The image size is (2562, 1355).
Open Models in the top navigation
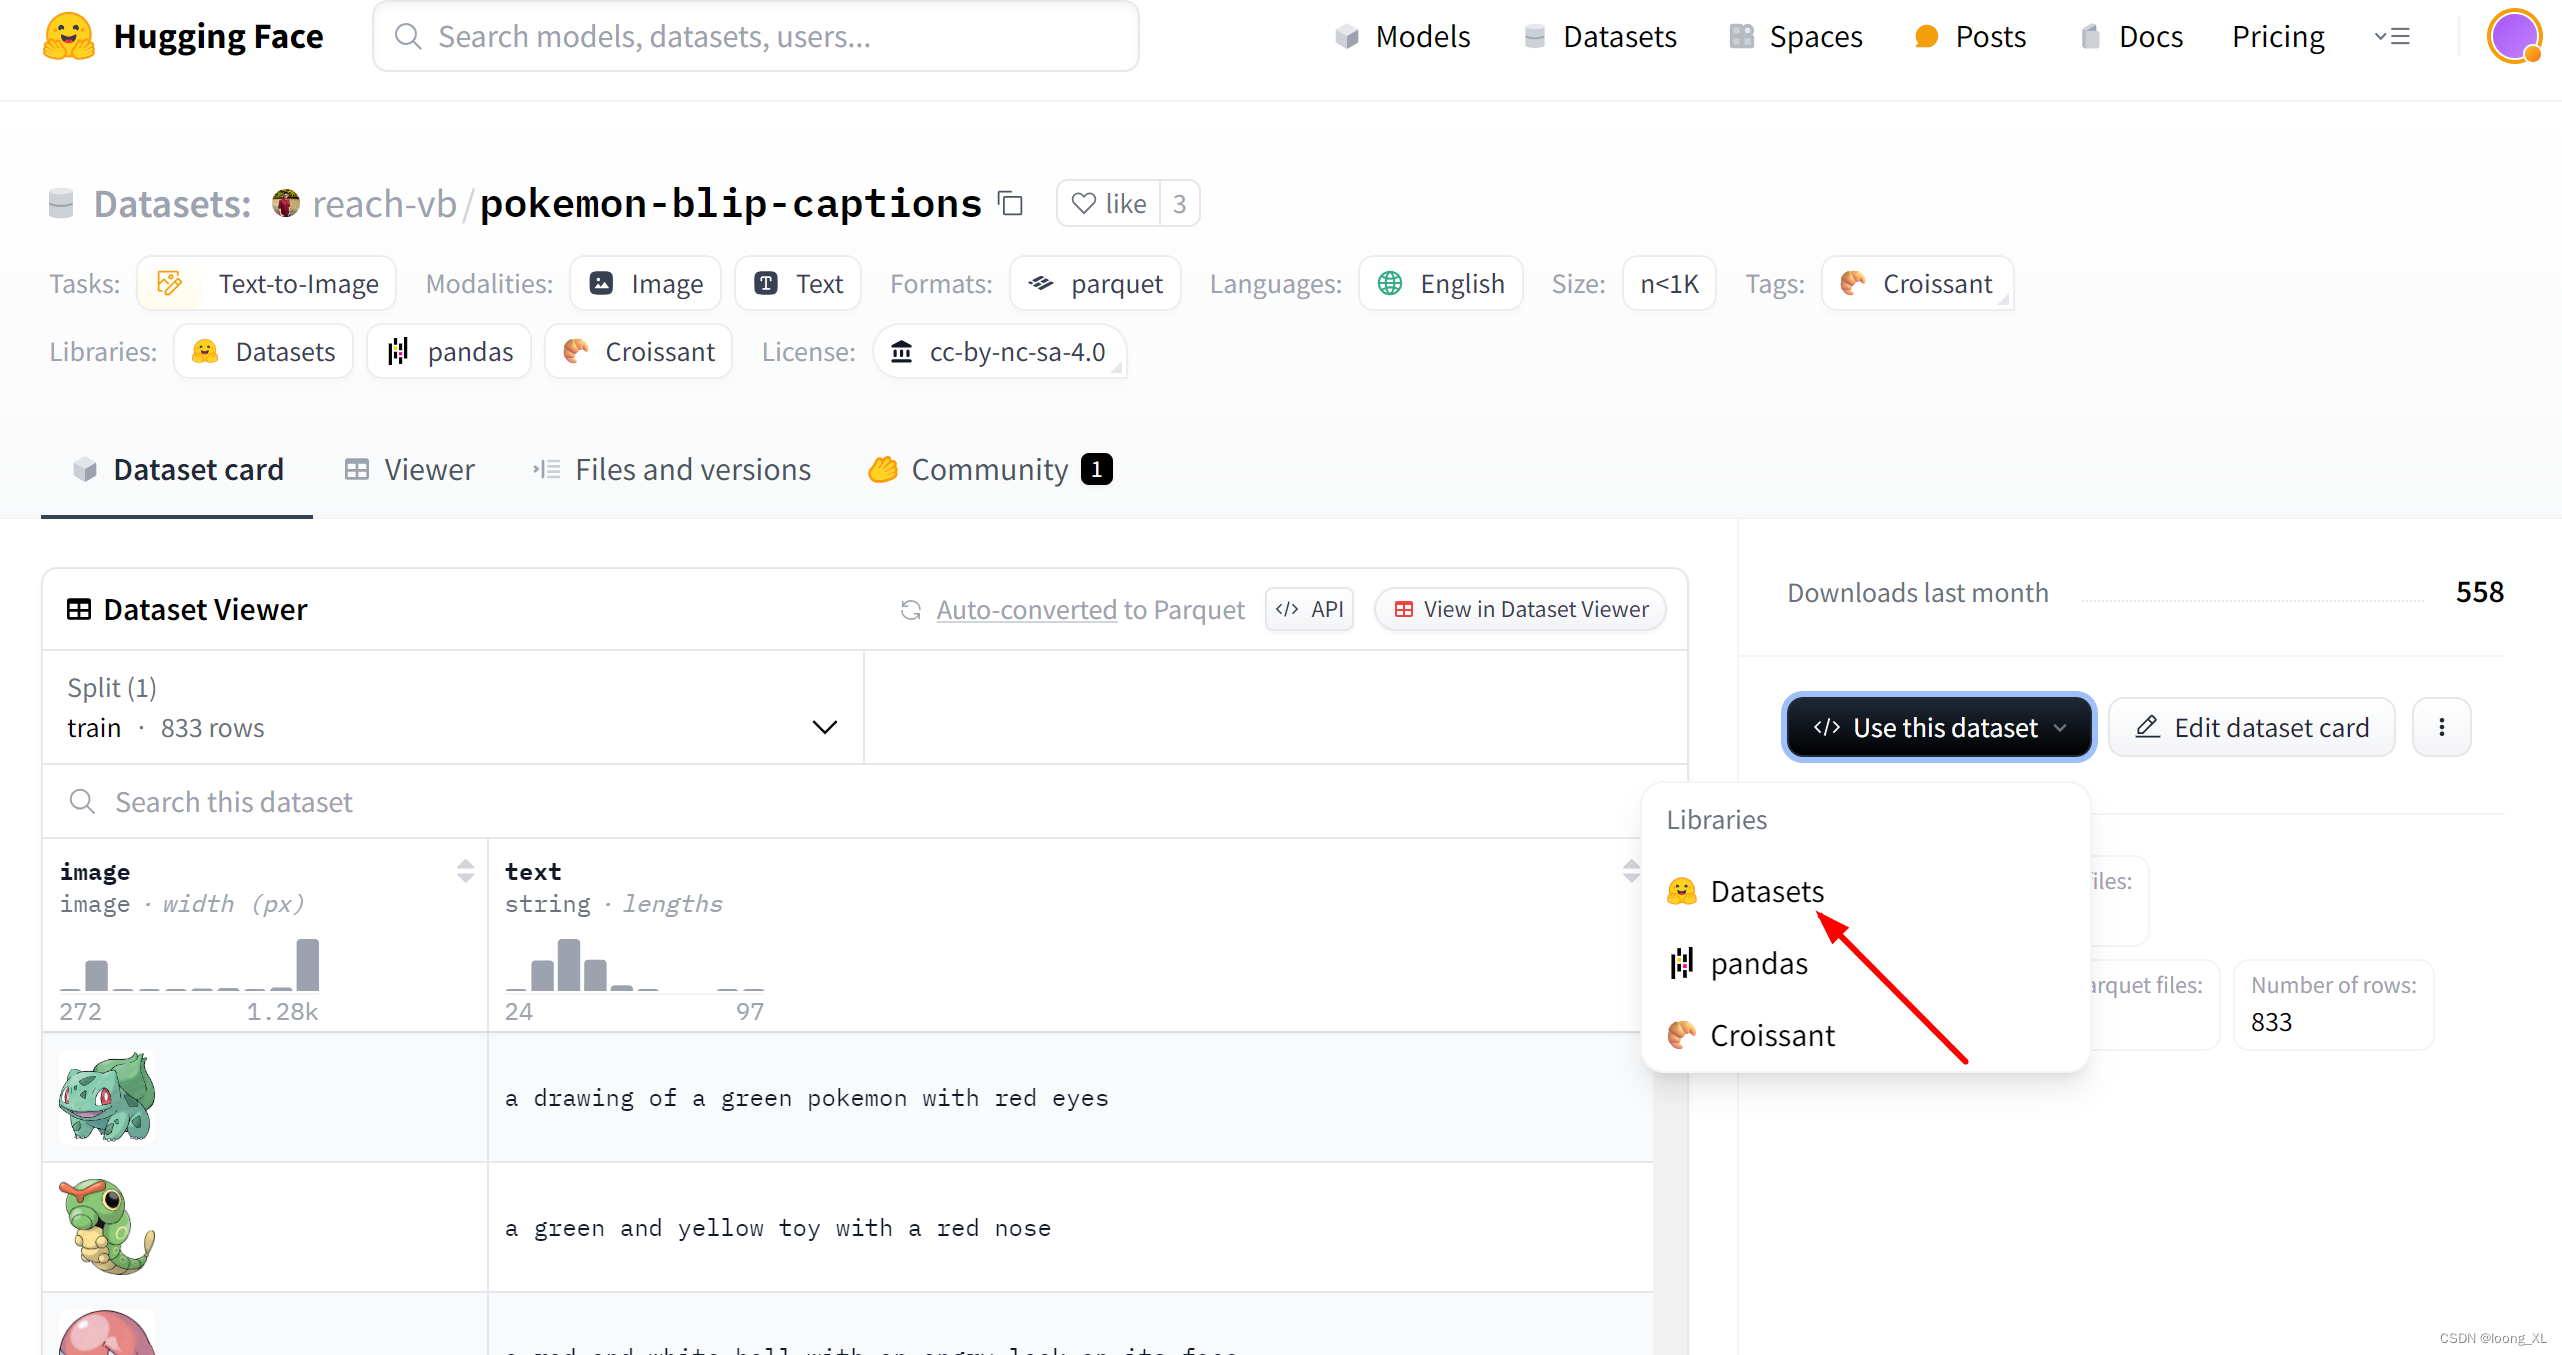(1403, 36)
